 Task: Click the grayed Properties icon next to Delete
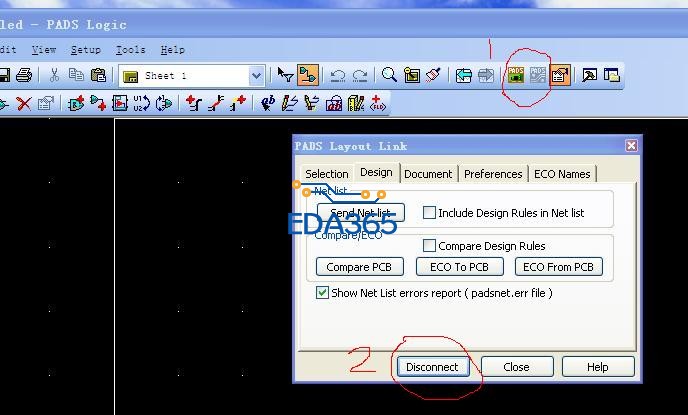point(46,104)
